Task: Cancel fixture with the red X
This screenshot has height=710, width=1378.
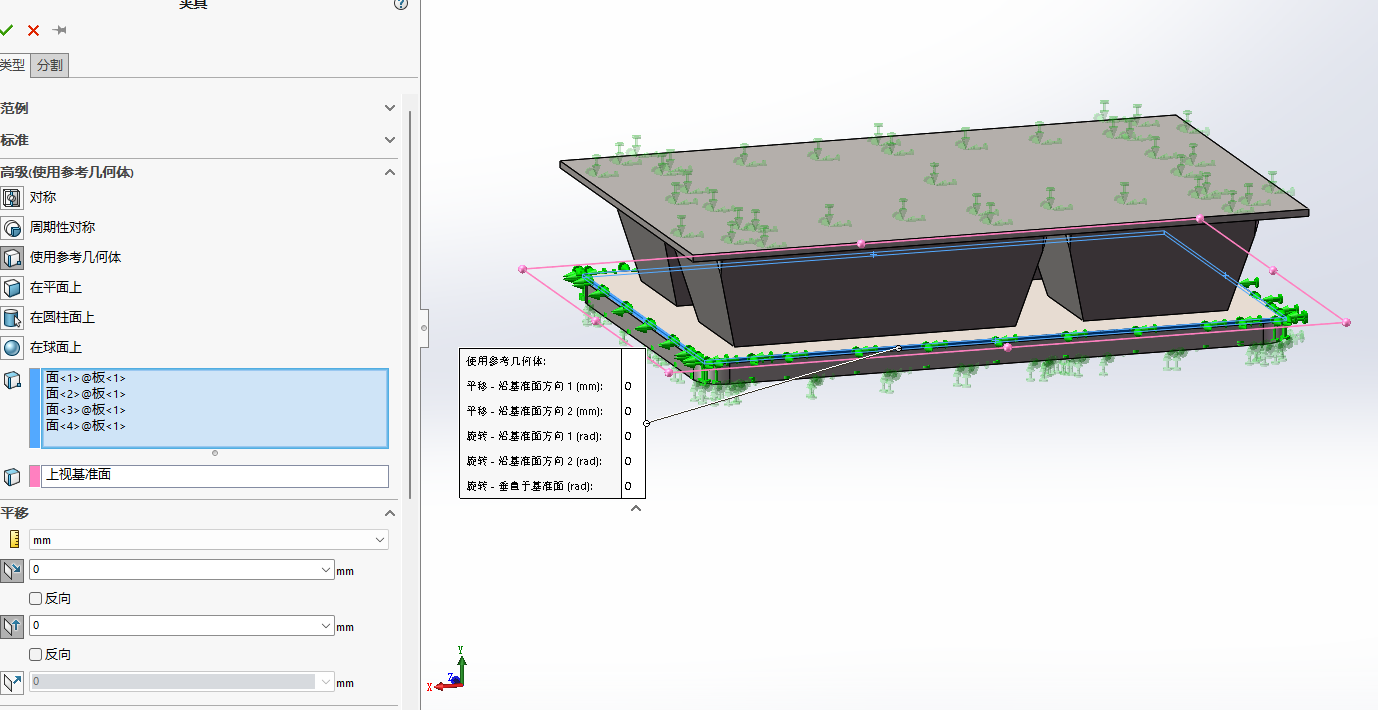Action: tap(33, 30)
